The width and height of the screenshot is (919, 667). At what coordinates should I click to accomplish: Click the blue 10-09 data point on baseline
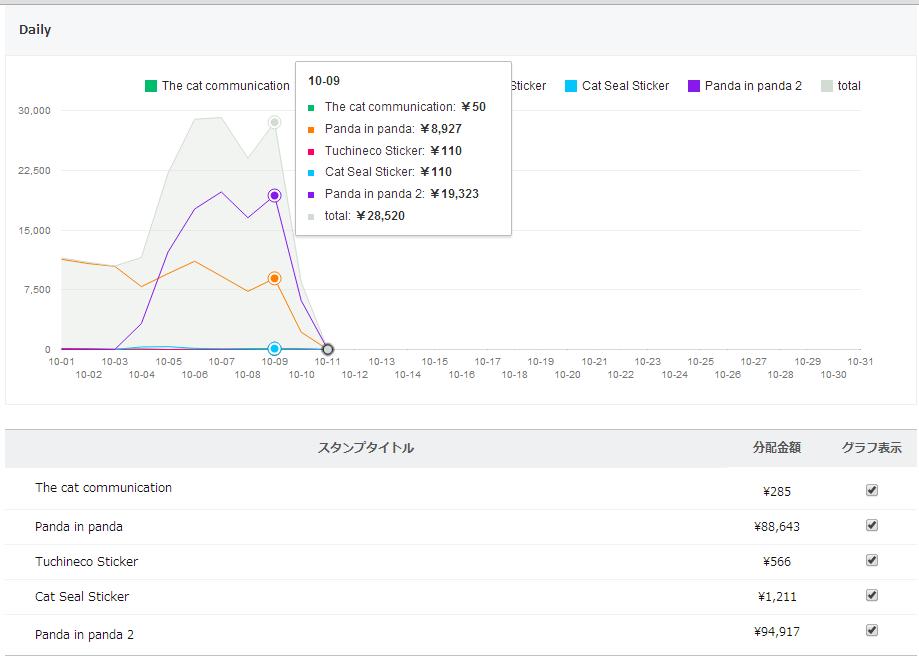[274, 348]
